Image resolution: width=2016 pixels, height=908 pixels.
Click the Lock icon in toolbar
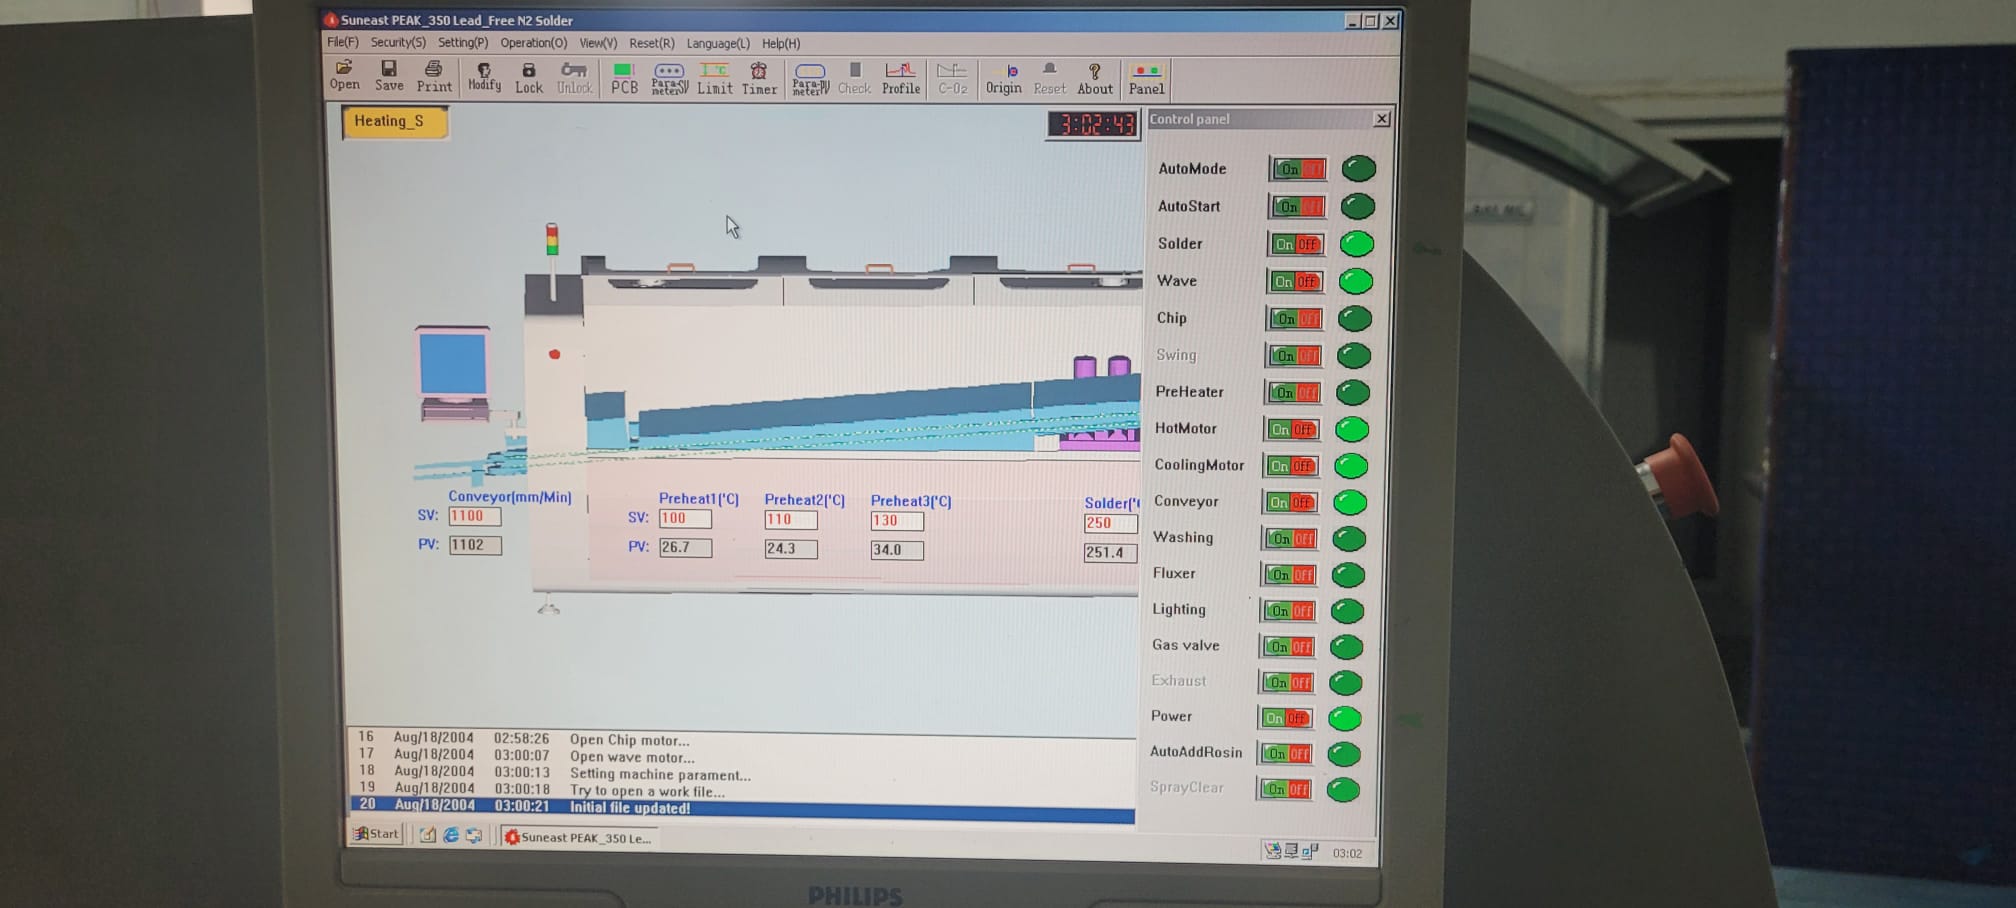(x=529, y=78)
